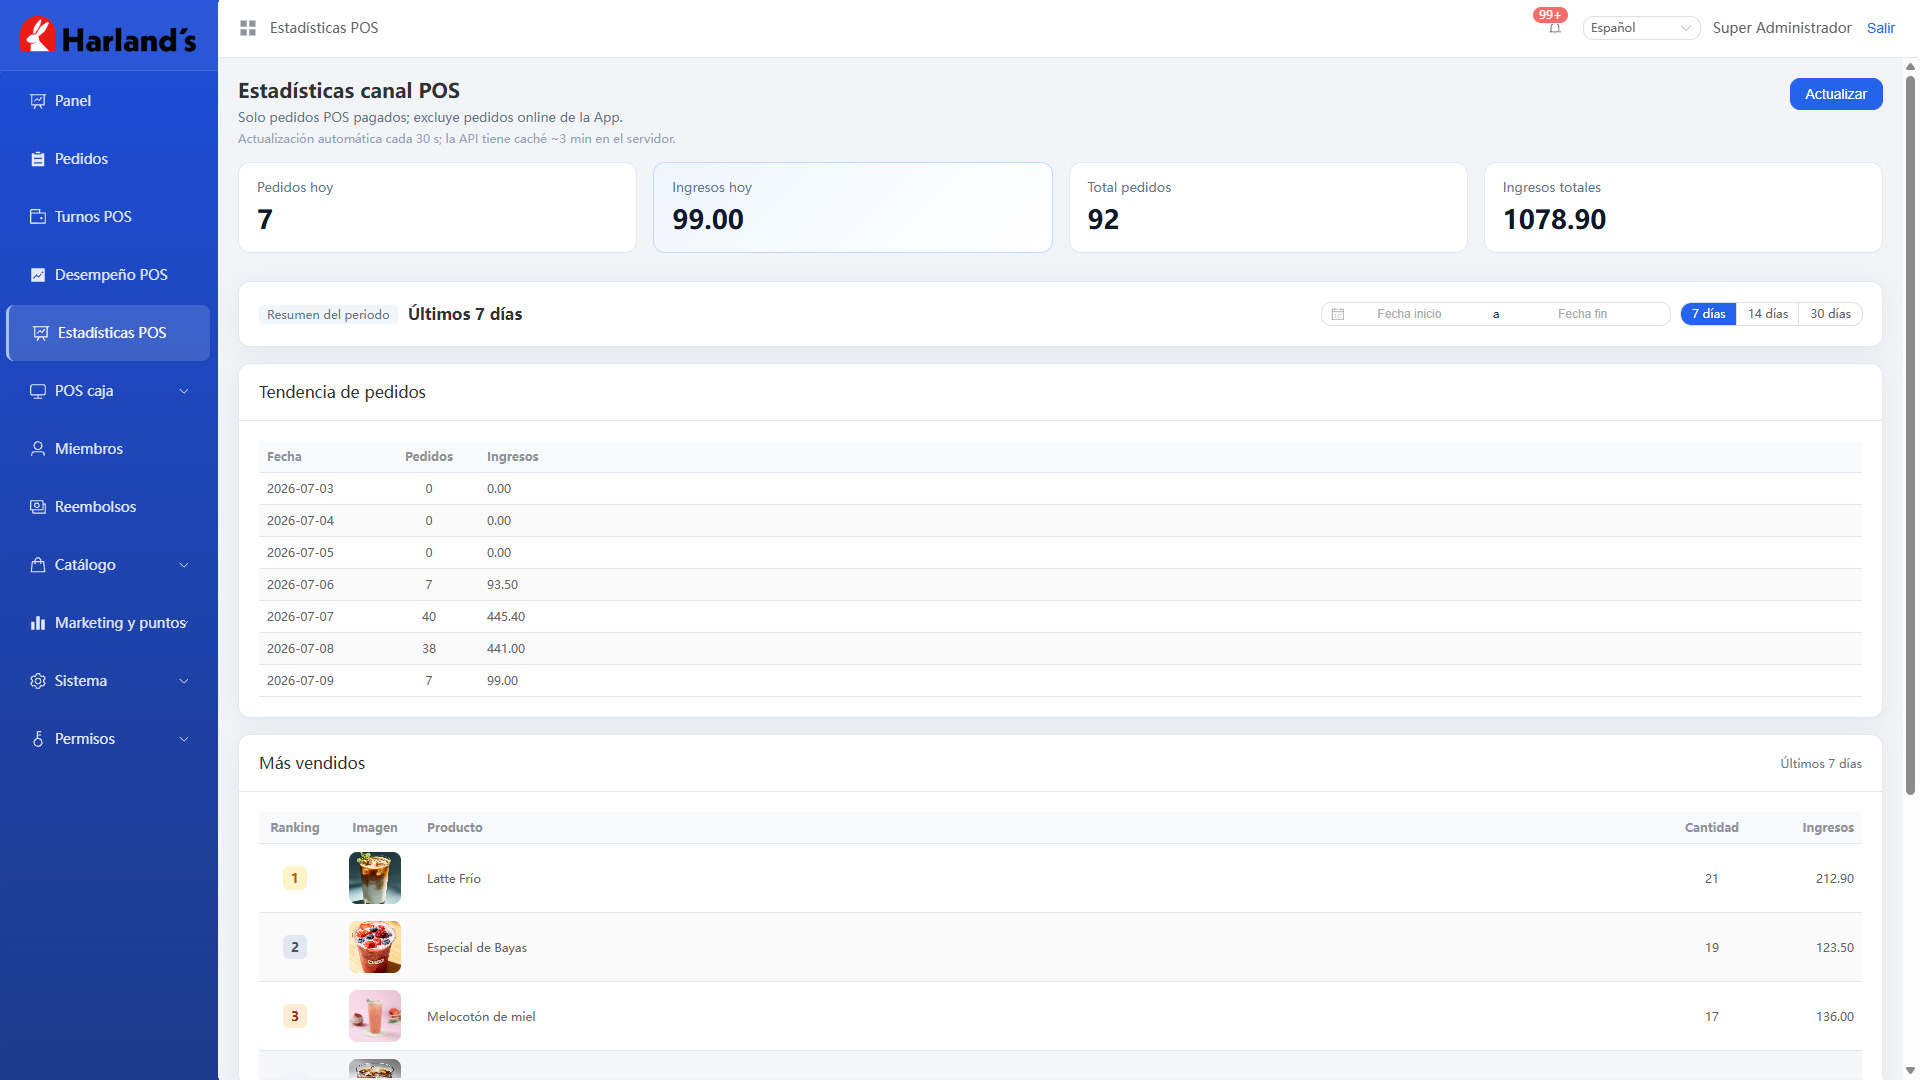Click the 2026-07-06 date cell

click(x=300, y=585)
